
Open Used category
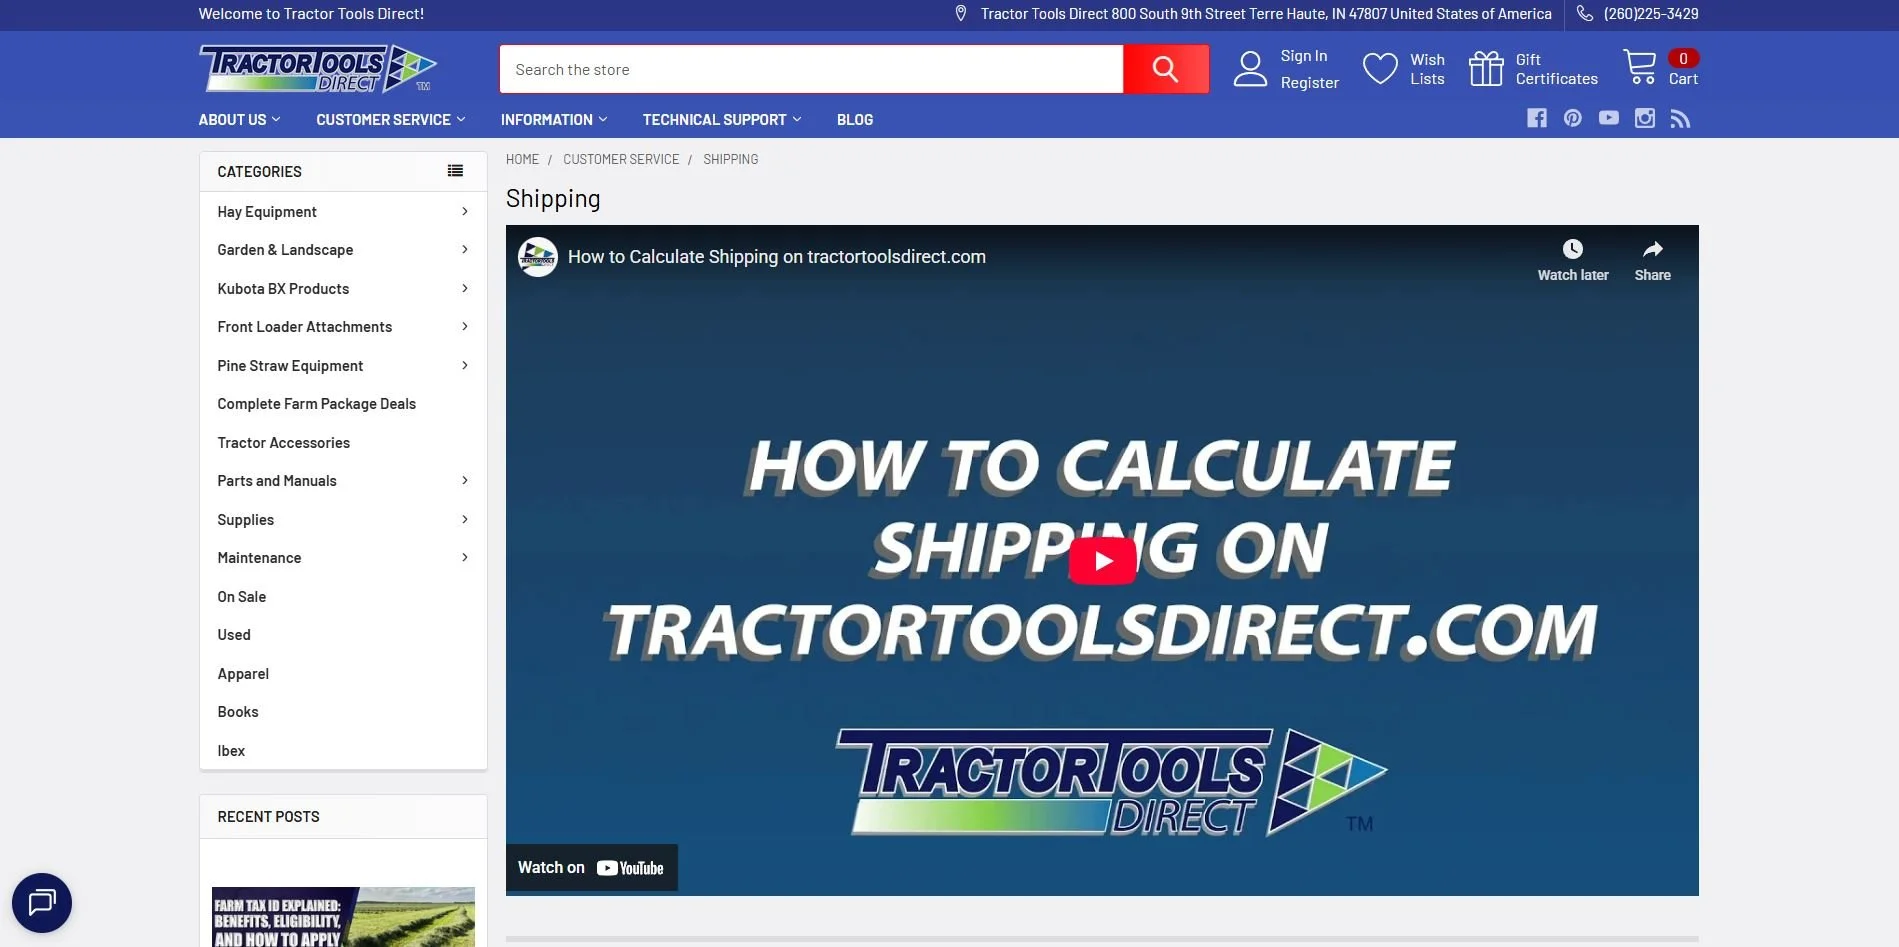(x=234, y=635)
